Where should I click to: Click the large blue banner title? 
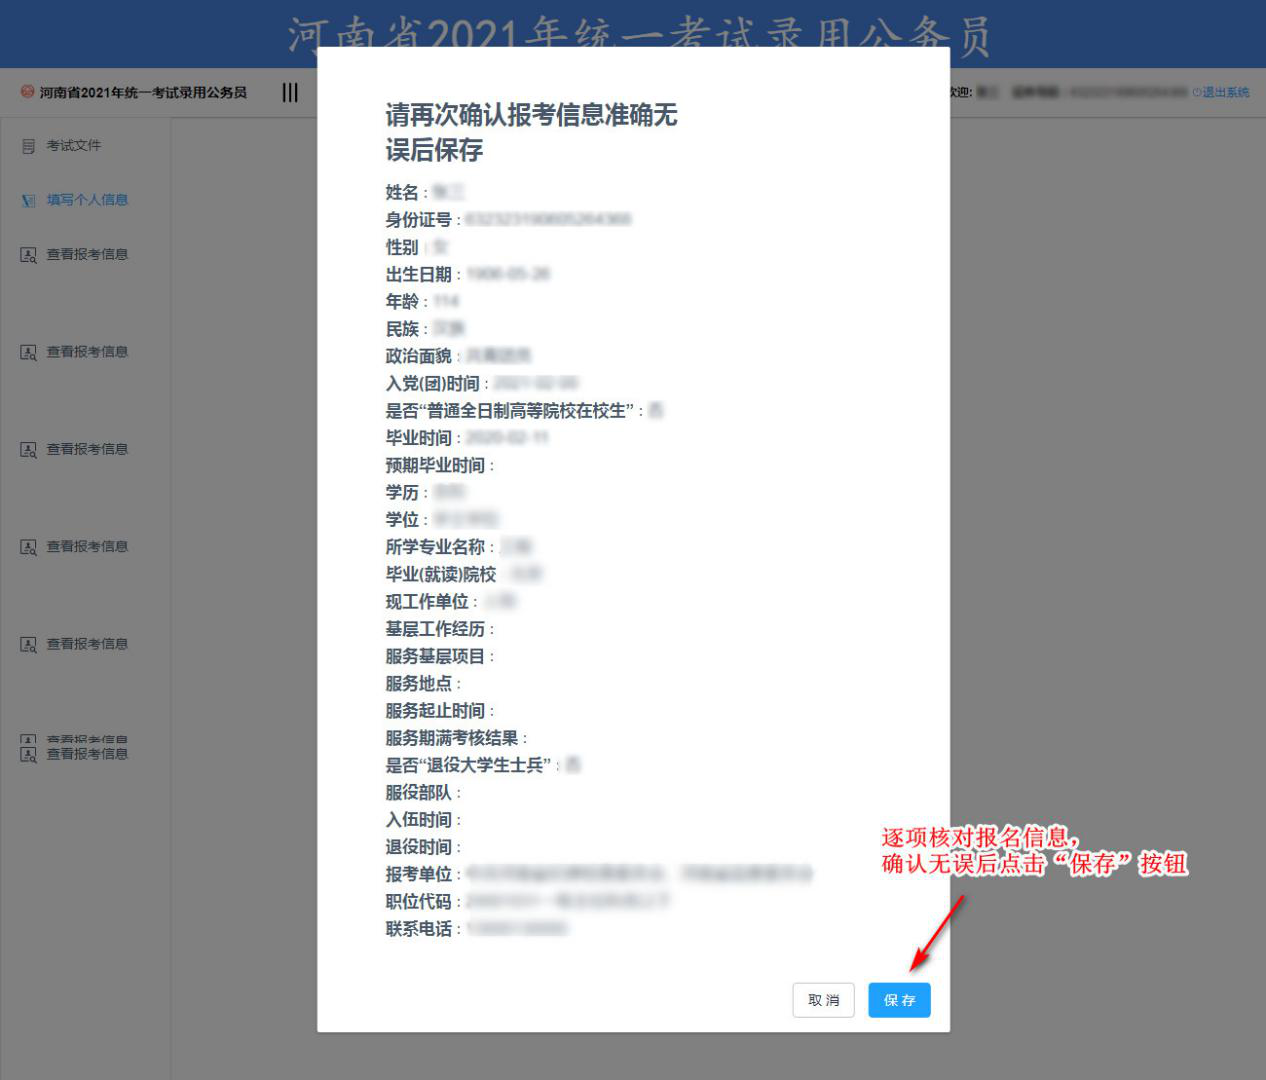(640, 33)
